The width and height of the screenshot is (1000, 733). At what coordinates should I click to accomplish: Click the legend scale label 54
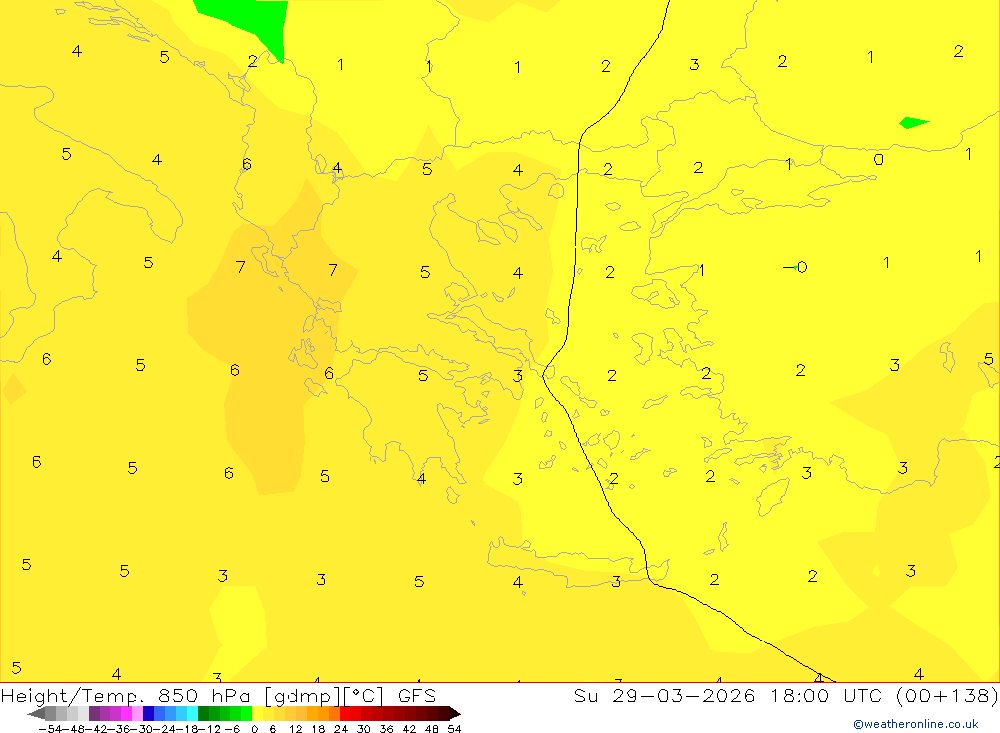pyautogui.click(x=454, y=729)
